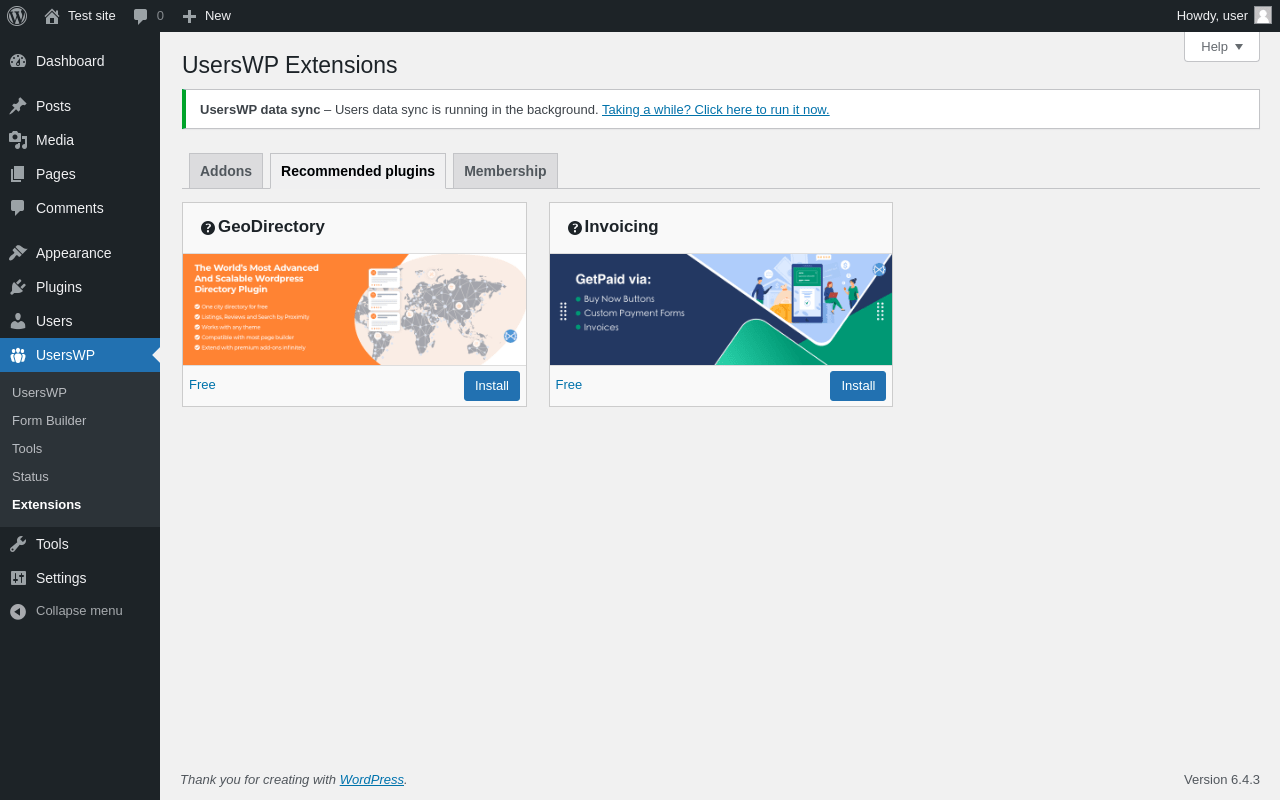Switch to the Membership tab
This screenshot has height=800, width=1280.
[505, 171]
